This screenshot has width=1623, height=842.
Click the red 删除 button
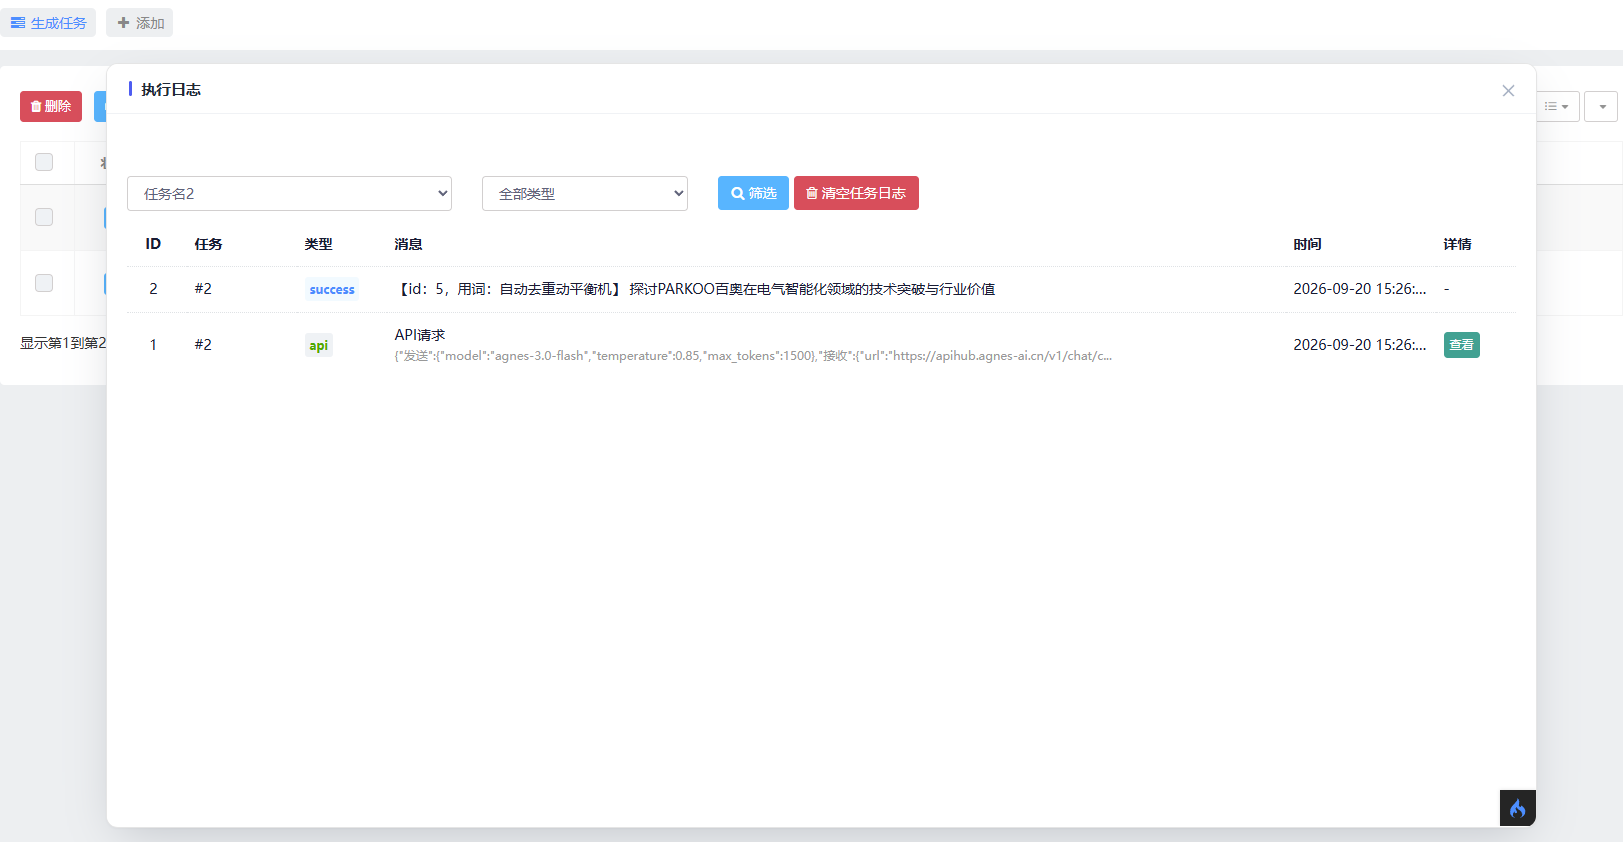click(x=51, y=106)
